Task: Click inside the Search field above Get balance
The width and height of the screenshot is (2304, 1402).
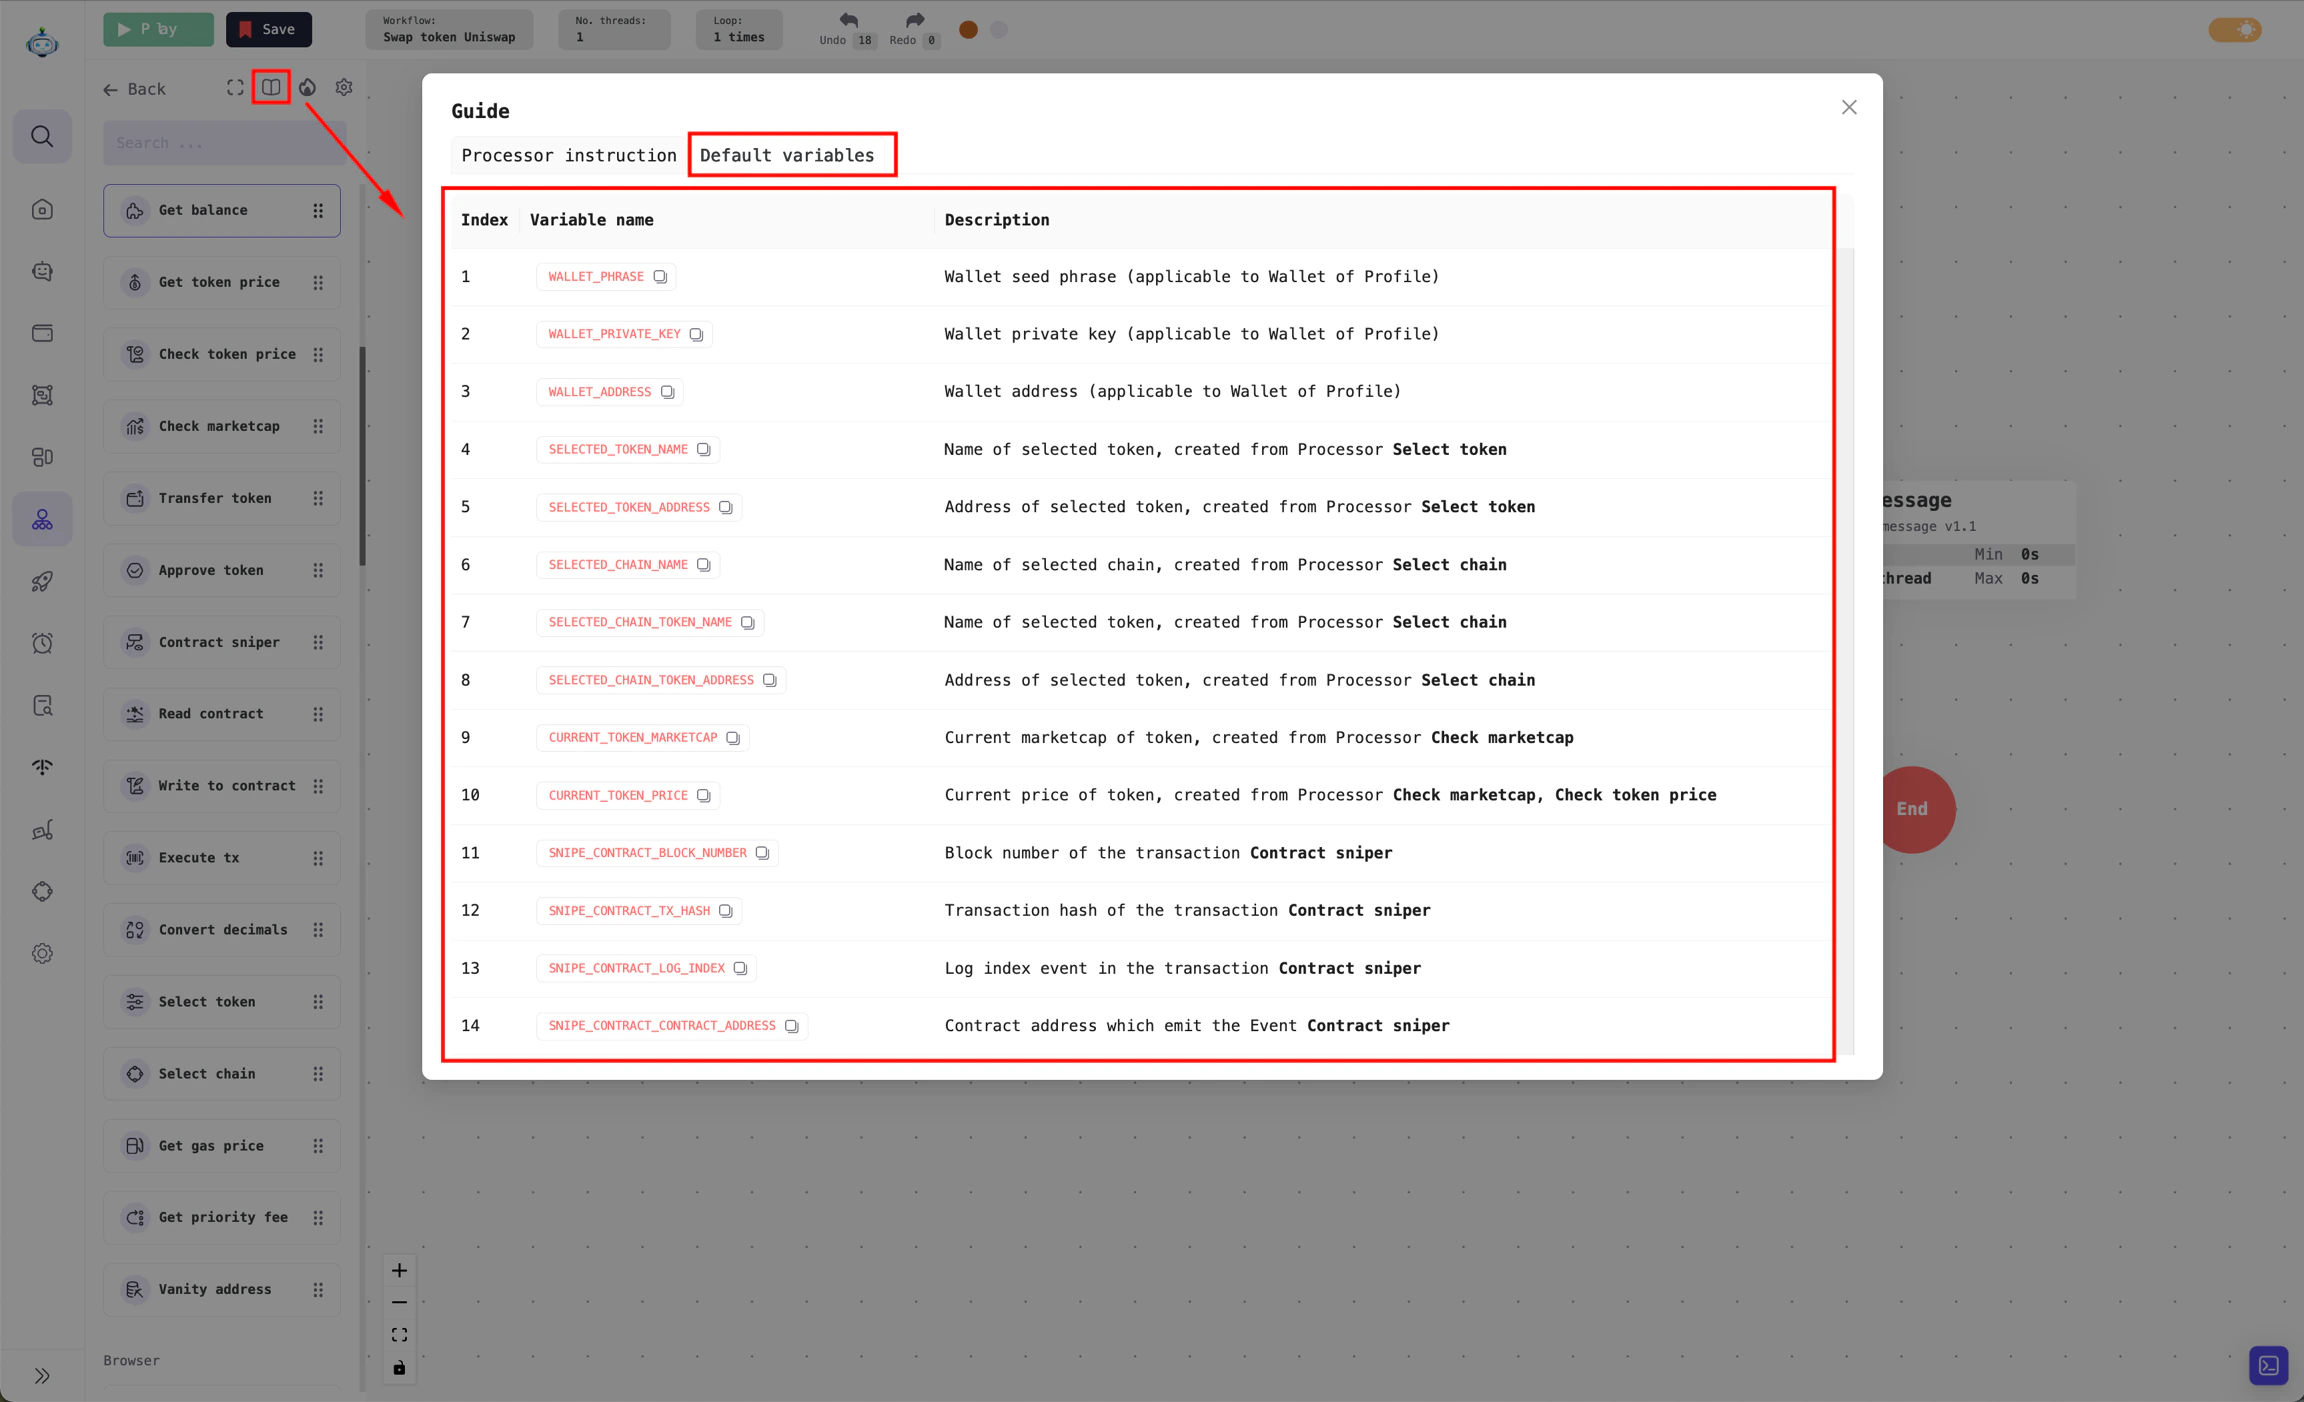Action: click(222, 142)
